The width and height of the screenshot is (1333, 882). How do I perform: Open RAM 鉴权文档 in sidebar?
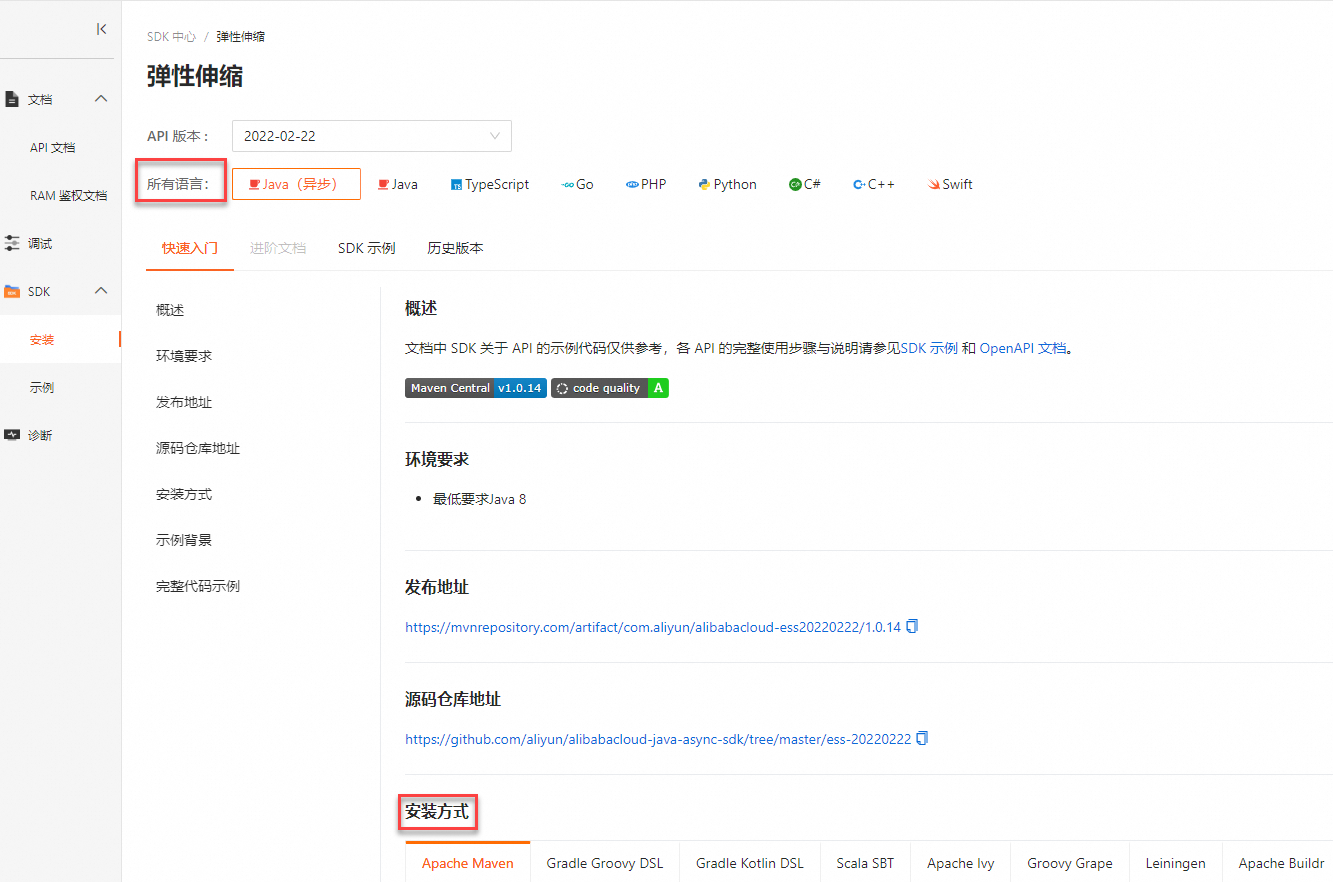(x=68, y=195)
